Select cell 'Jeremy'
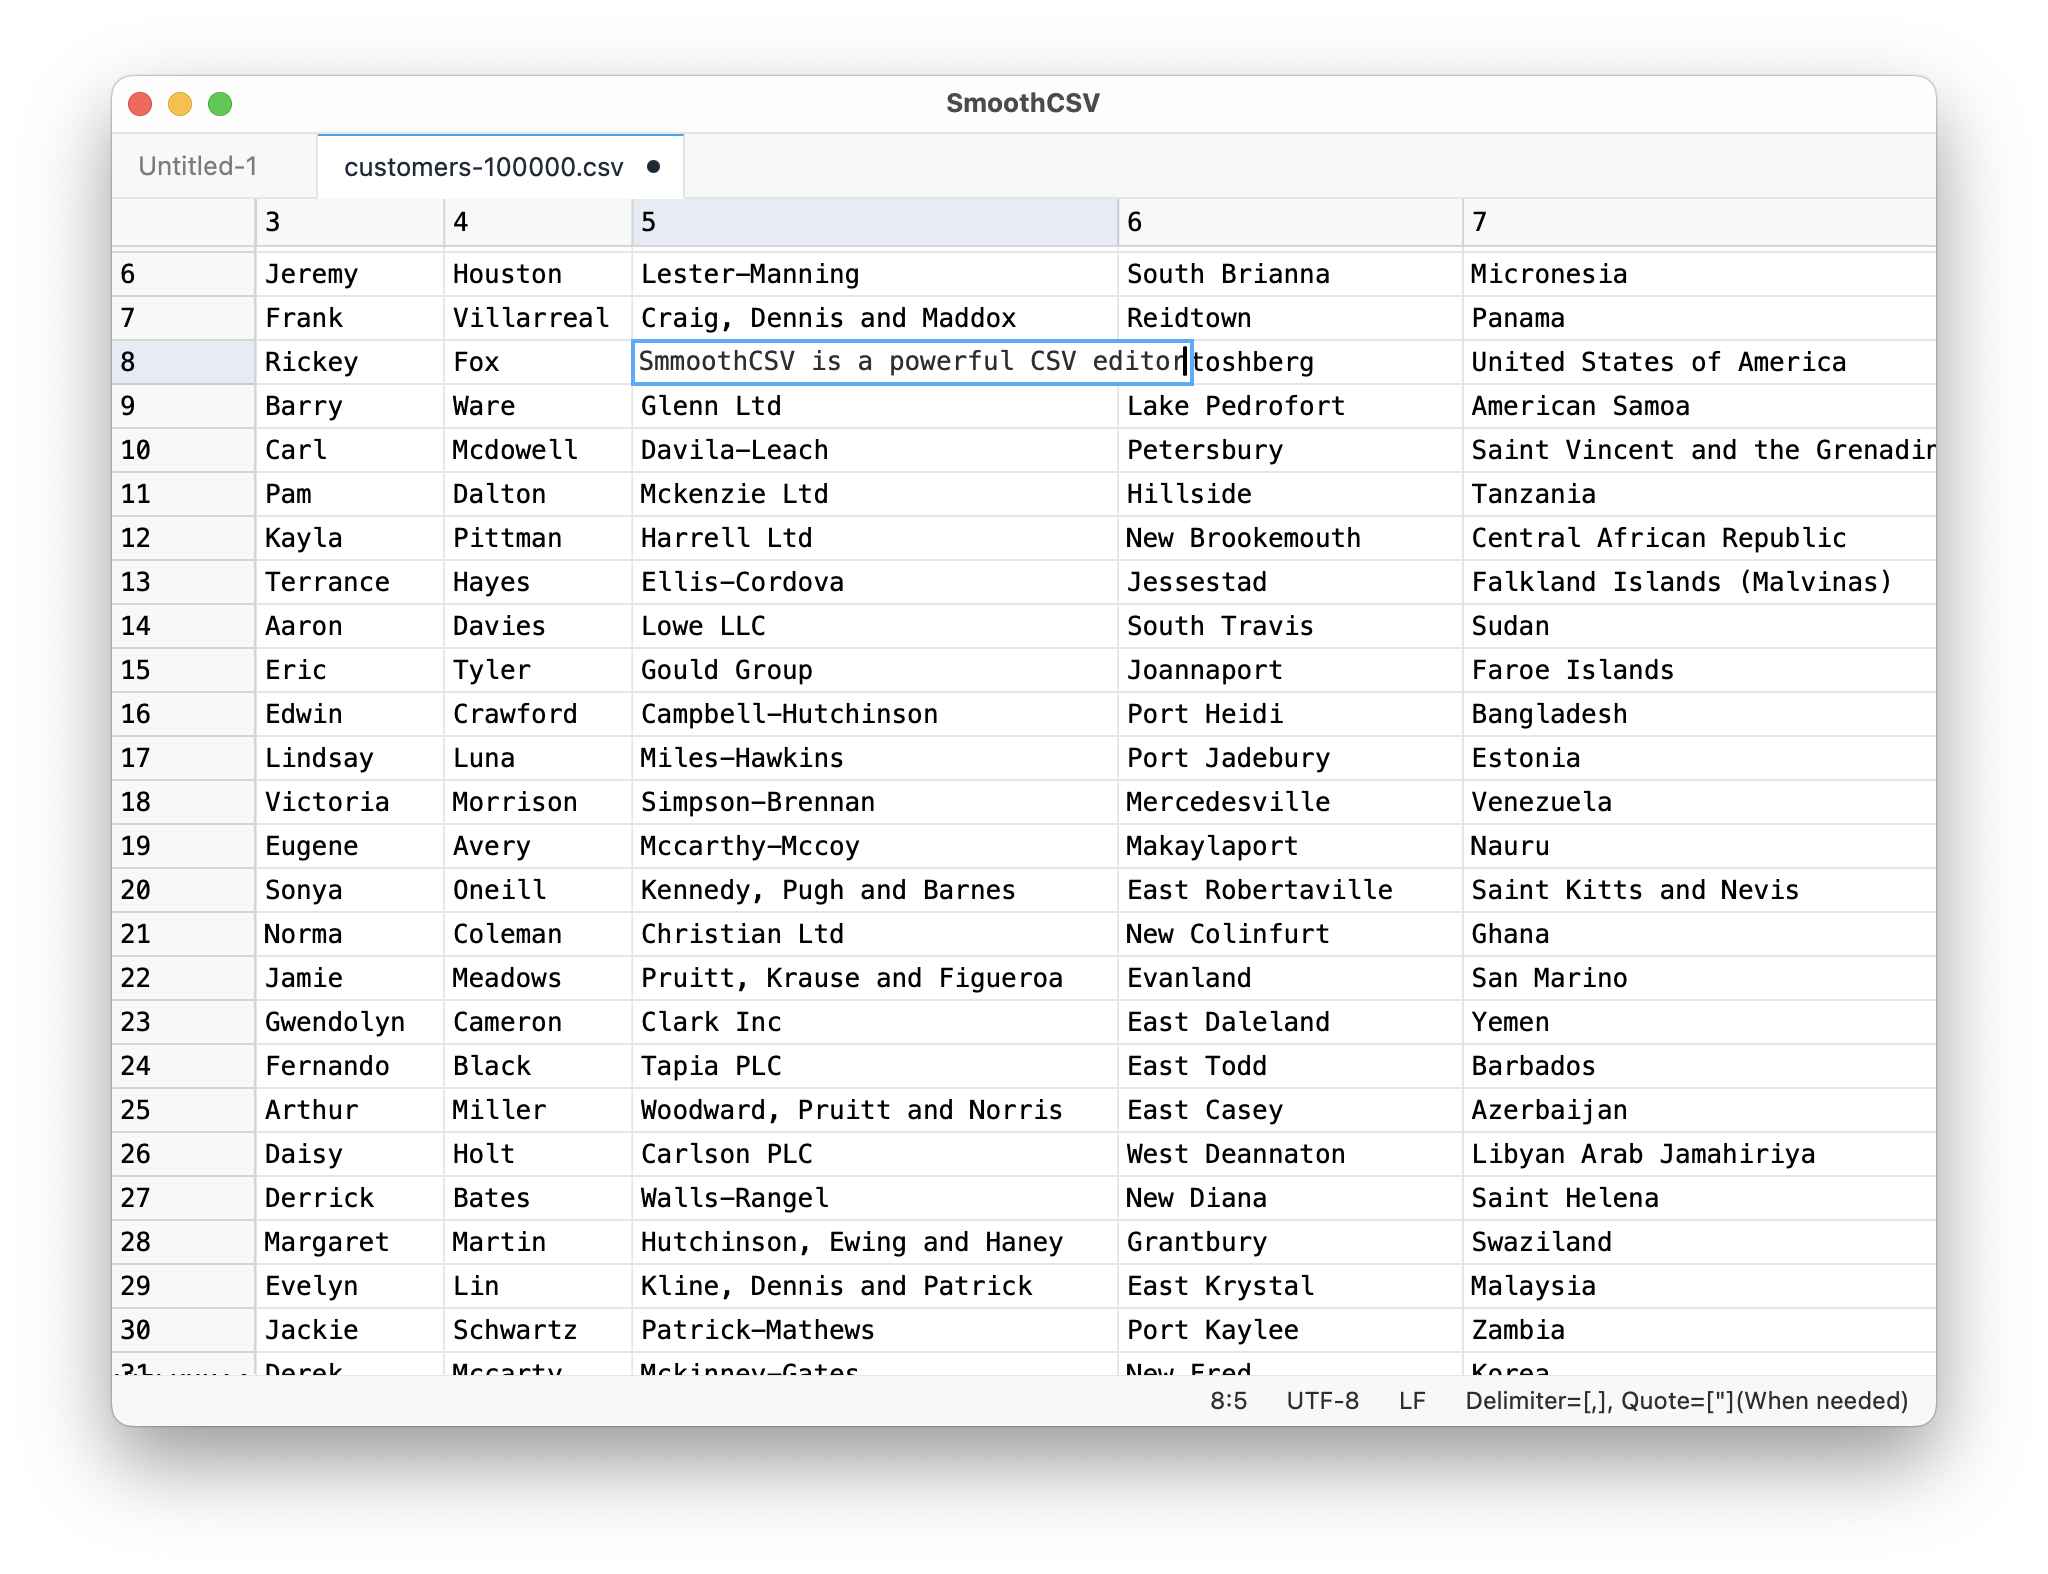Viewport: 2048px width, 1574px height. pyautogui.click(x=350, y=274)
